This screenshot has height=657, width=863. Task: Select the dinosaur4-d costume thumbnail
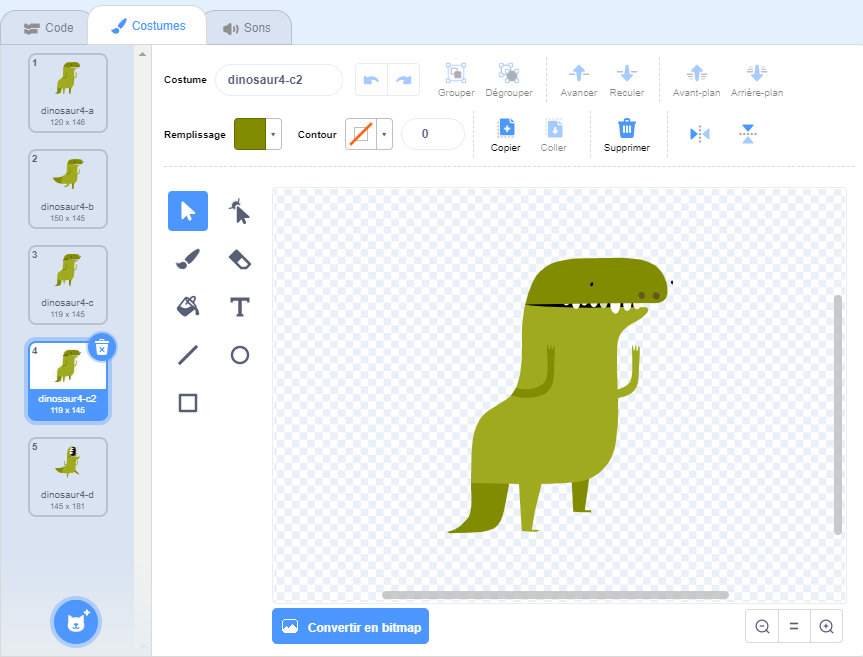point(68,476)
